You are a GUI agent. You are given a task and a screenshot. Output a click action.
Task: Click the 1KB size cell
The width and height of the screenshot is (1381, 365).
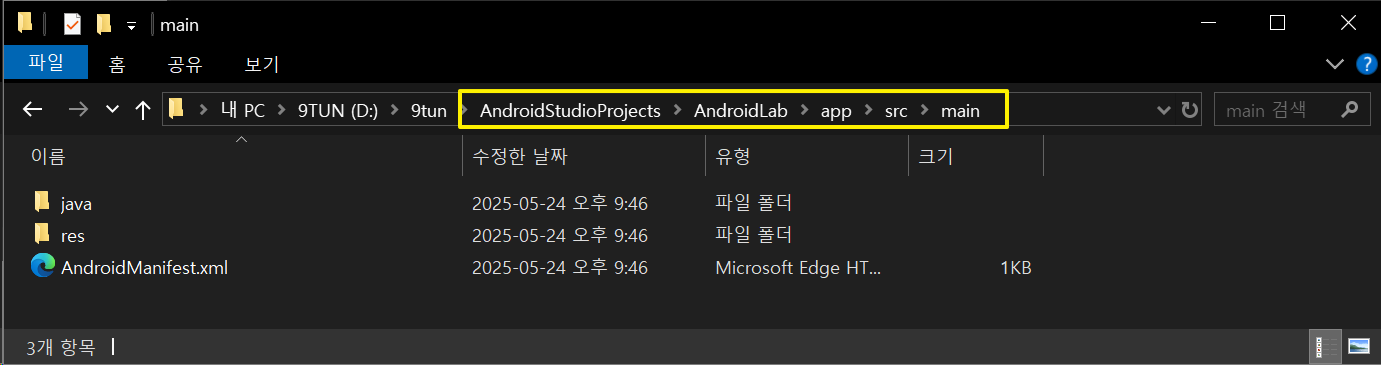pyautogui.click(x=1015, y=268)
